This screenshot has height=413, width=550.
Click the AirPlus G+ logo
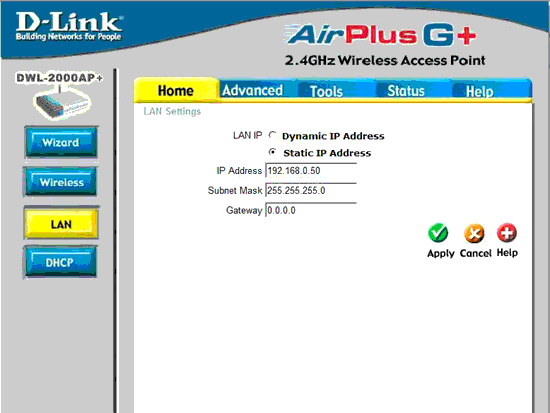click(x=382, y=35)
